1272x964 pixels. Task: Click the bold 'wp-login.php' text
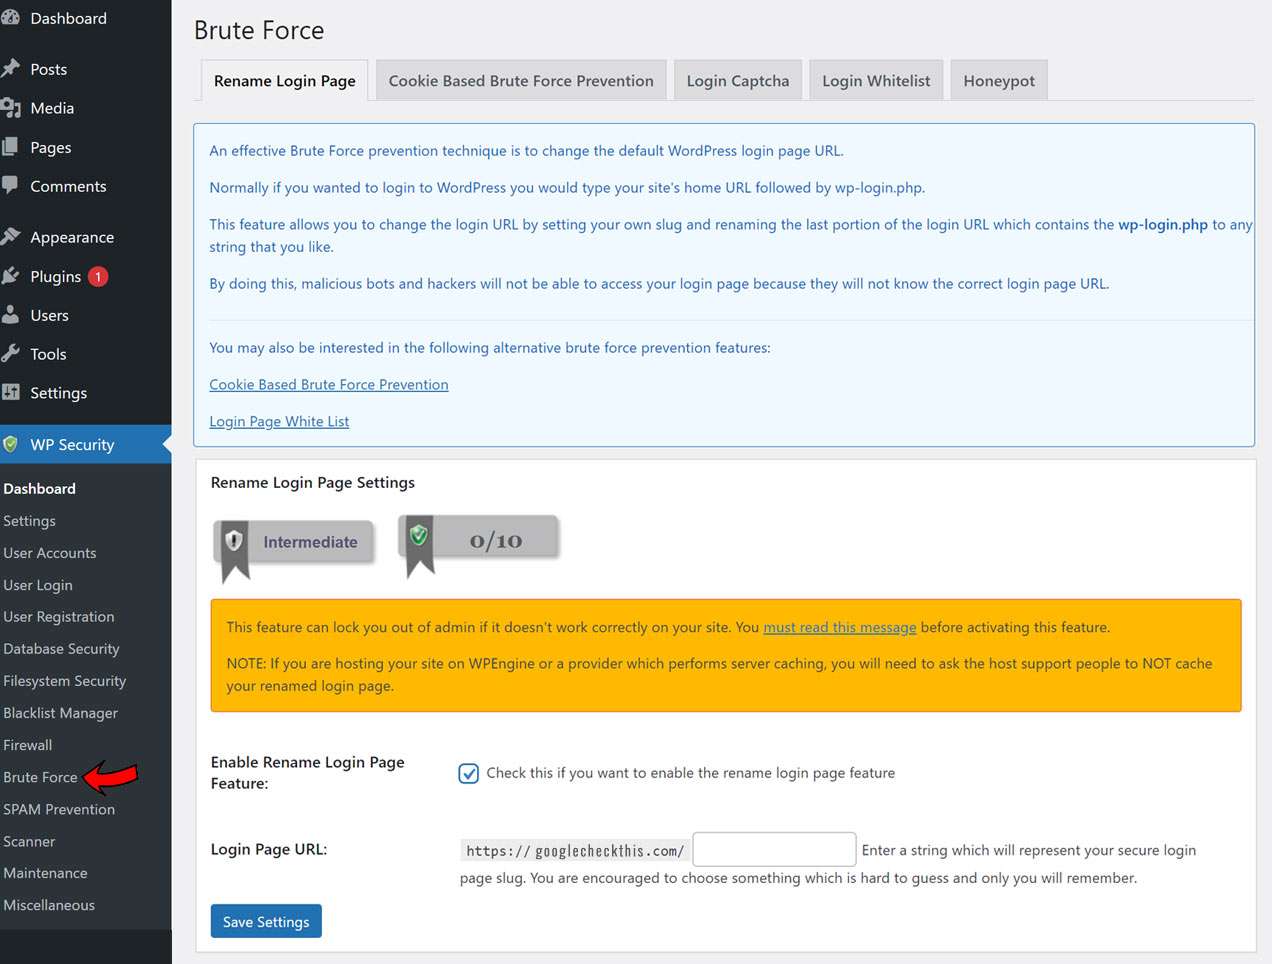pos(1163,225)
